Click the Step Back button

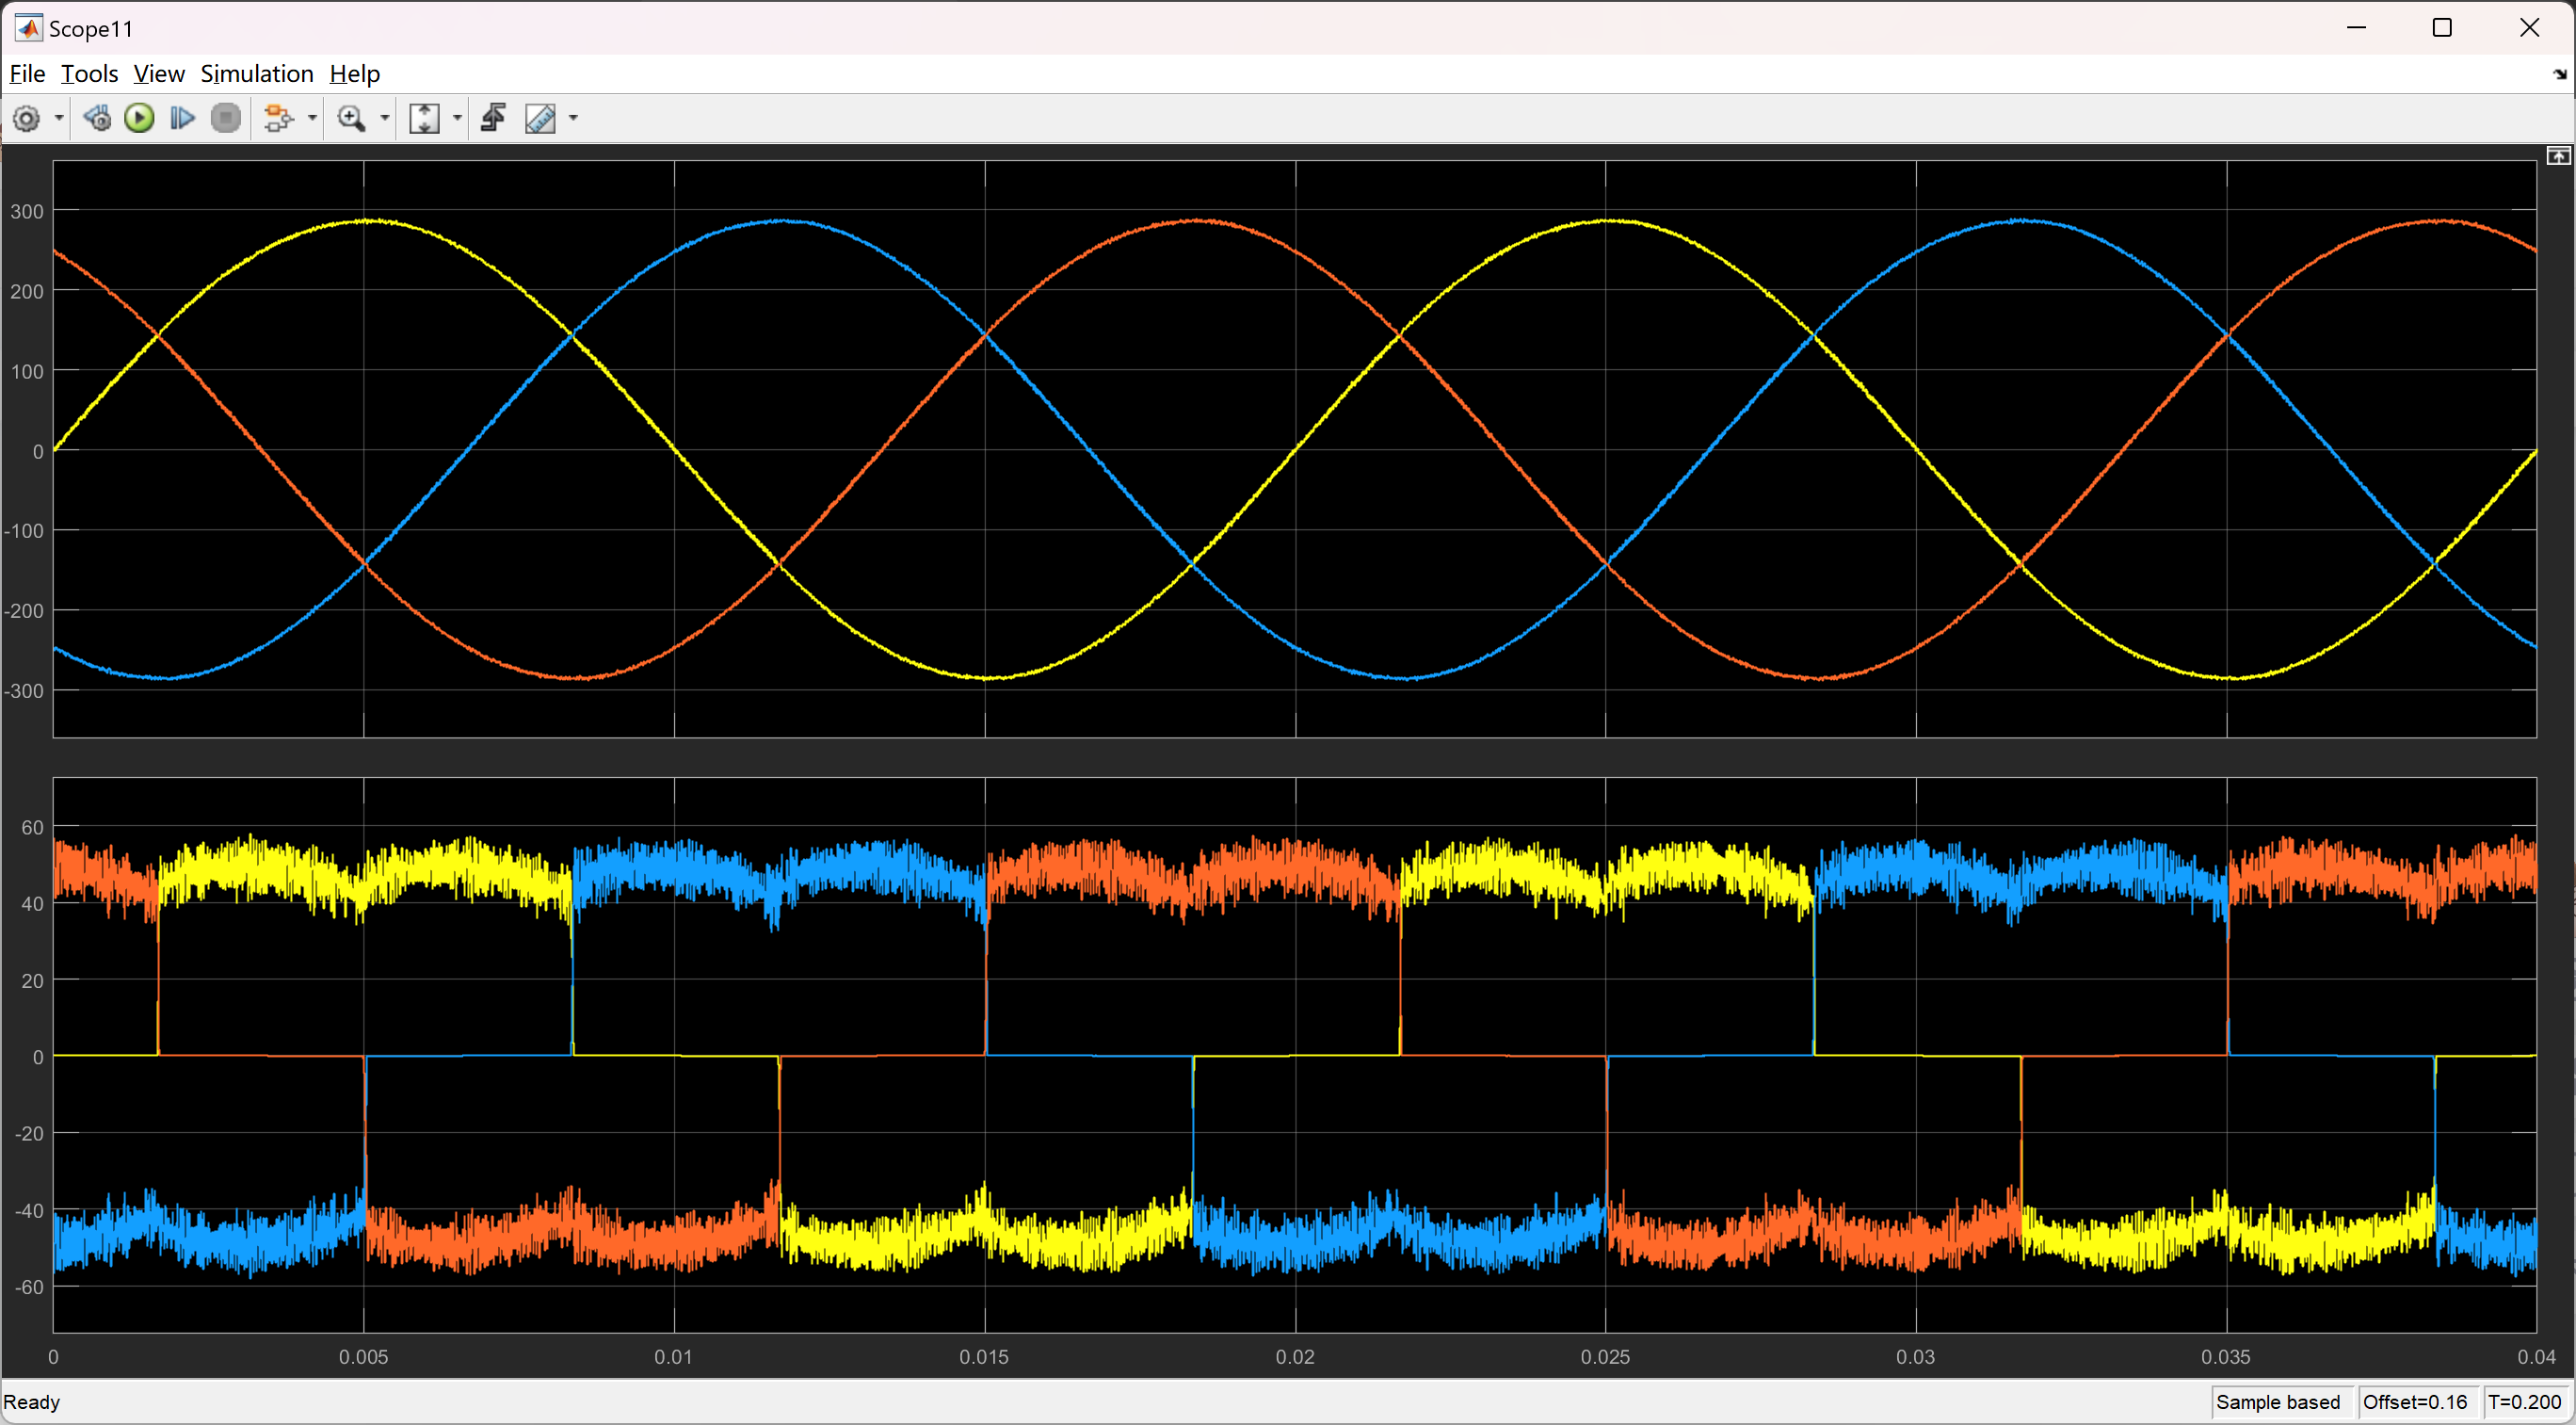tap(97, 119)
